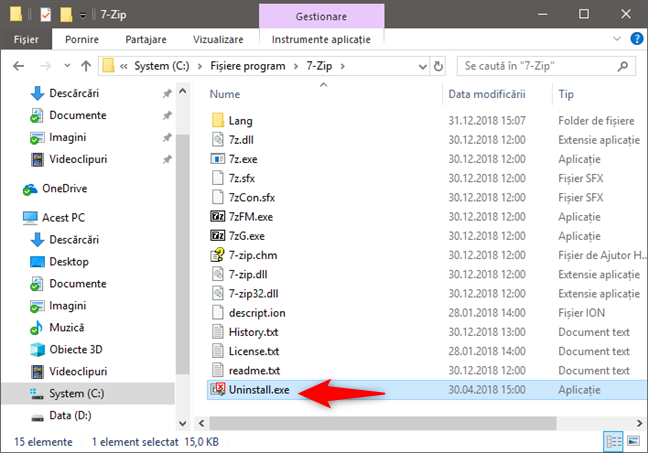Select the 7-zip.chm help file
This screenshot has height=453, width=648.
tap(253, 255)
